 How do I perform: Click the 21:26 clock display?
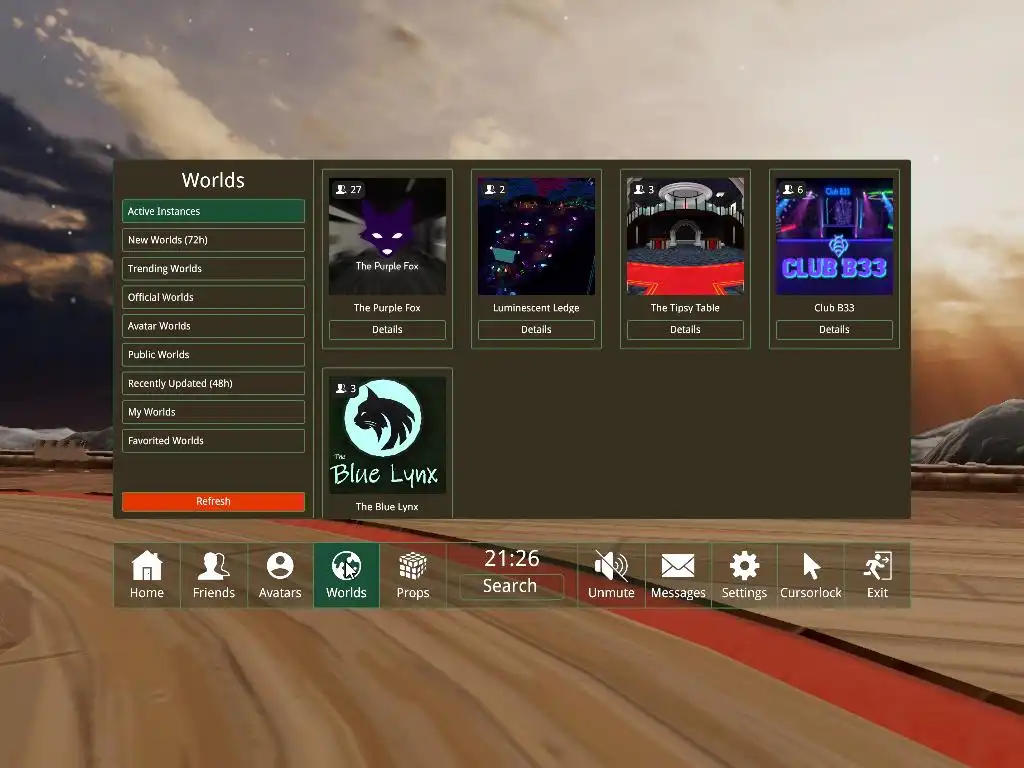point(511,558)
